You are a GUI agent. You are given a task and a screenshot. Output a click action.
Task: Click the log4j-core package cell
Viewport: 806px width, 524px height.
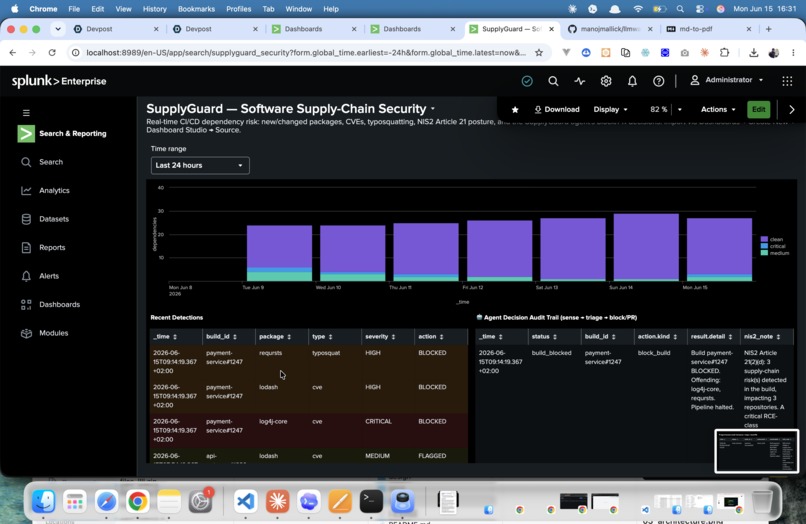click(x=273, y=422)
